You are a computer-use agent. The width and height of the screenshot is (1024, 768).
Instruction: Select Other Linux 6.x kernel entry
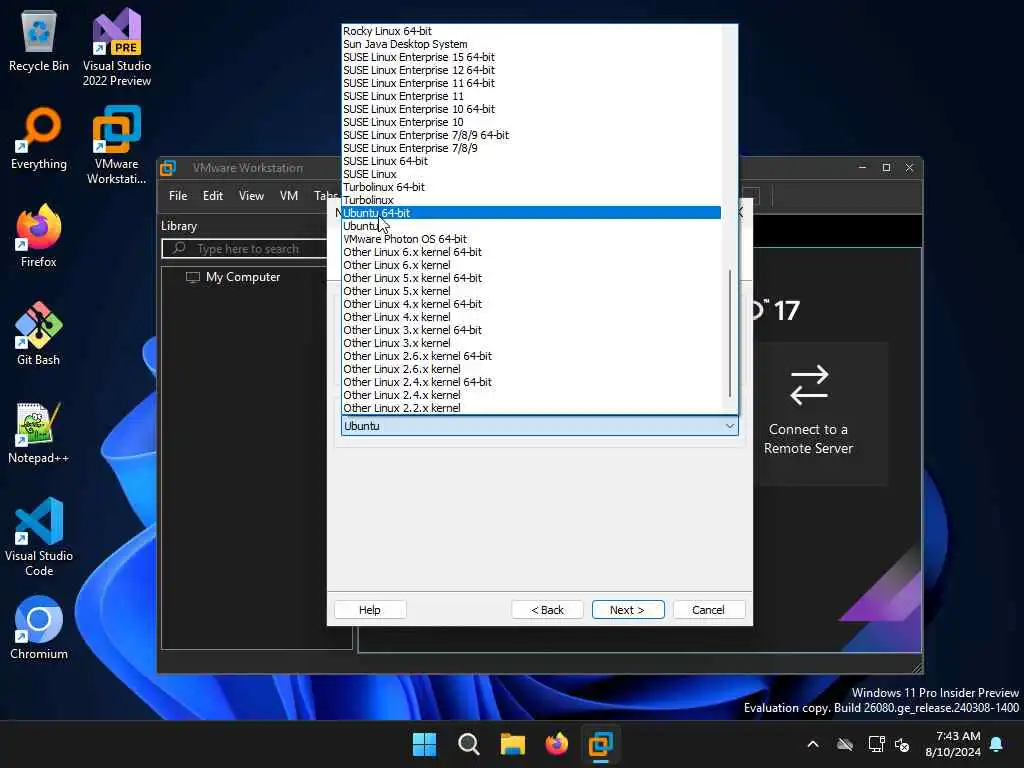coord(531,265)
